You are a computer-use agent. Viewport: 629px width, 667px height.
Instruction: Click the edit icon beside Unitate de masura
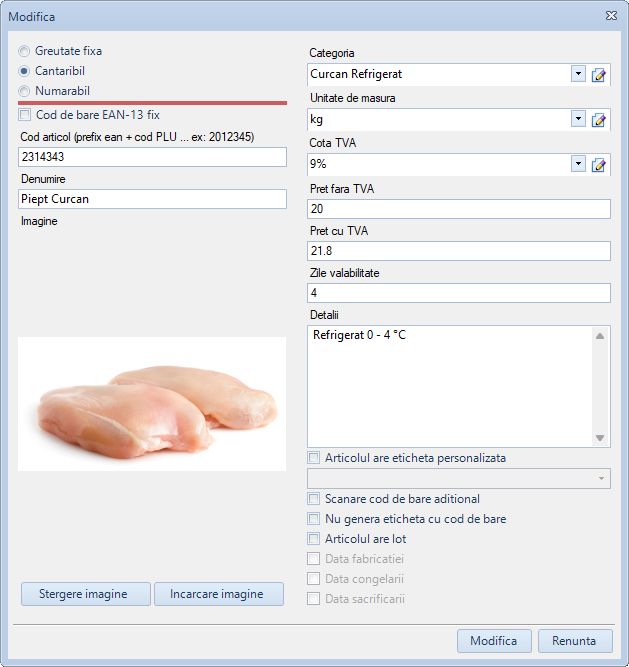click(599, 120)
